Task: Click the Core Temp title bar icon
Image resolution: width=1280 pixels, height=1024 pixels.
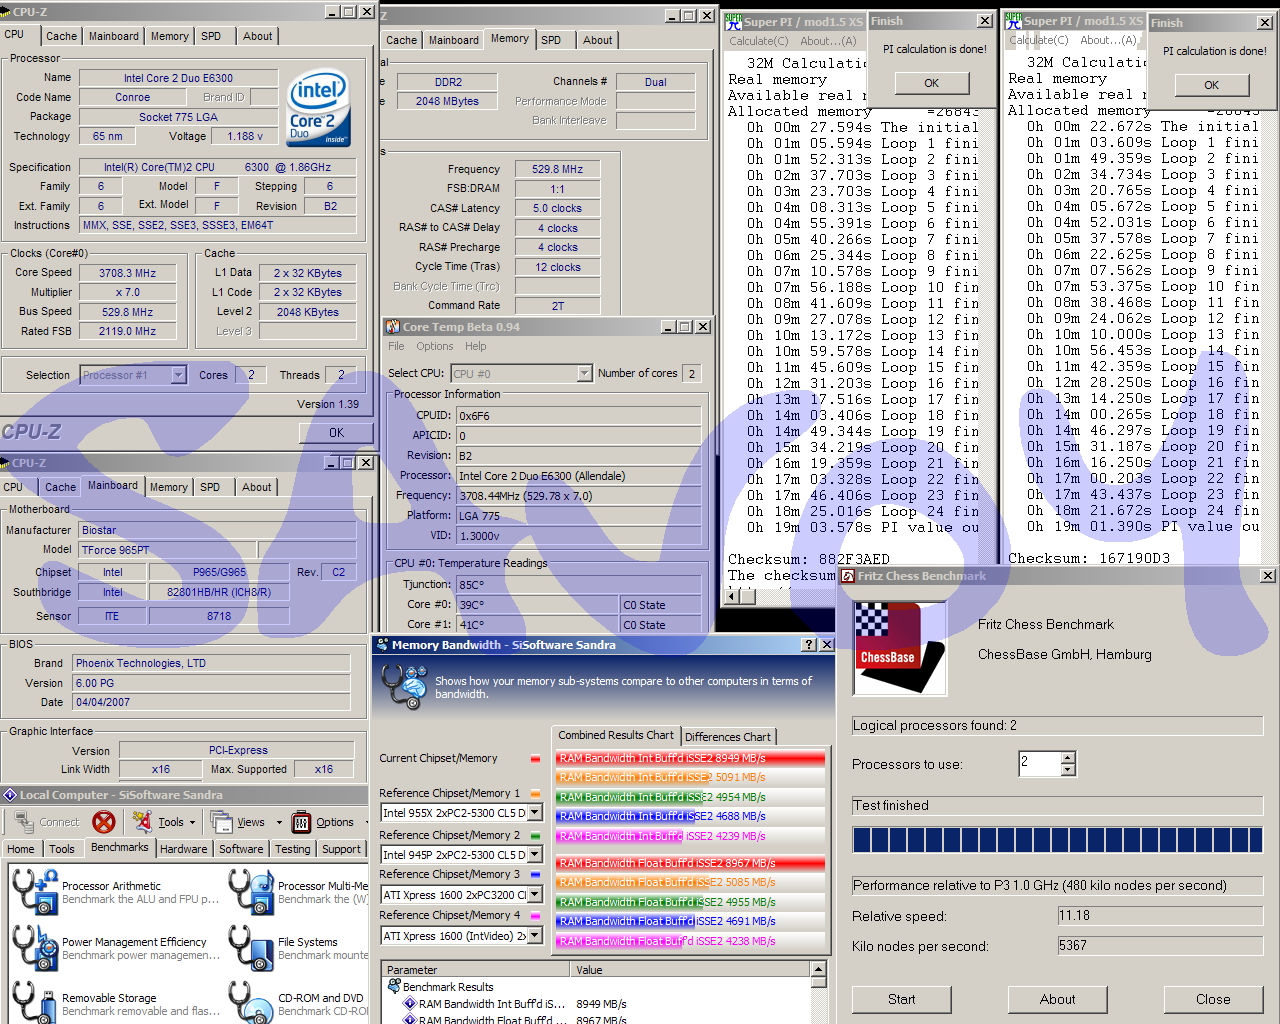Action: click(392, 327)
